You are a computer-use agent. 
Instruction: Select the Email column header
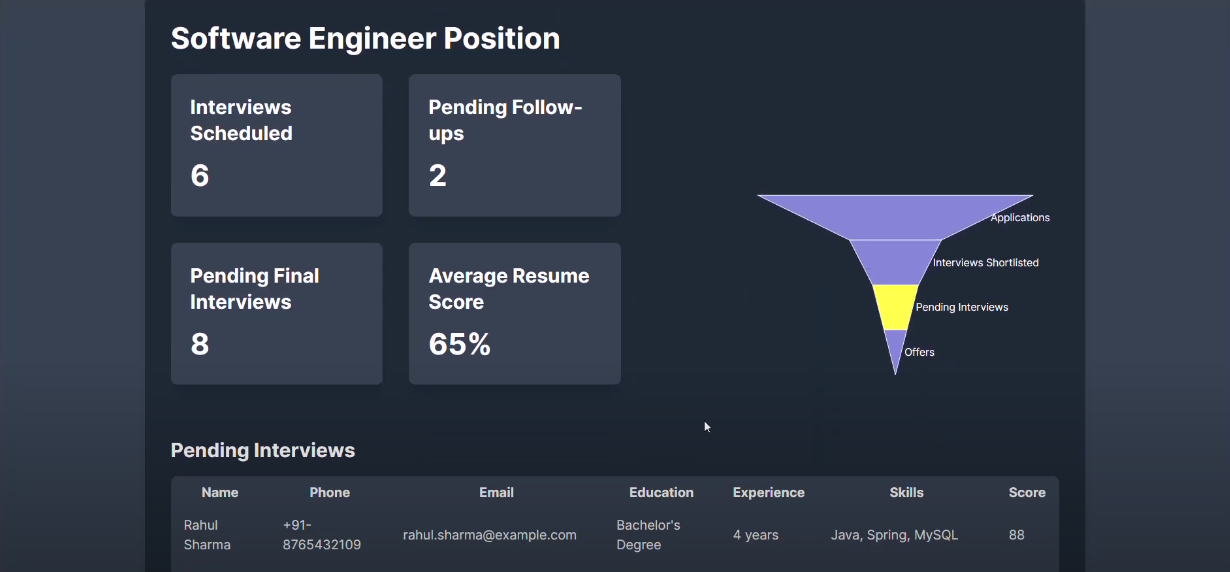click(x=496, y=492)
